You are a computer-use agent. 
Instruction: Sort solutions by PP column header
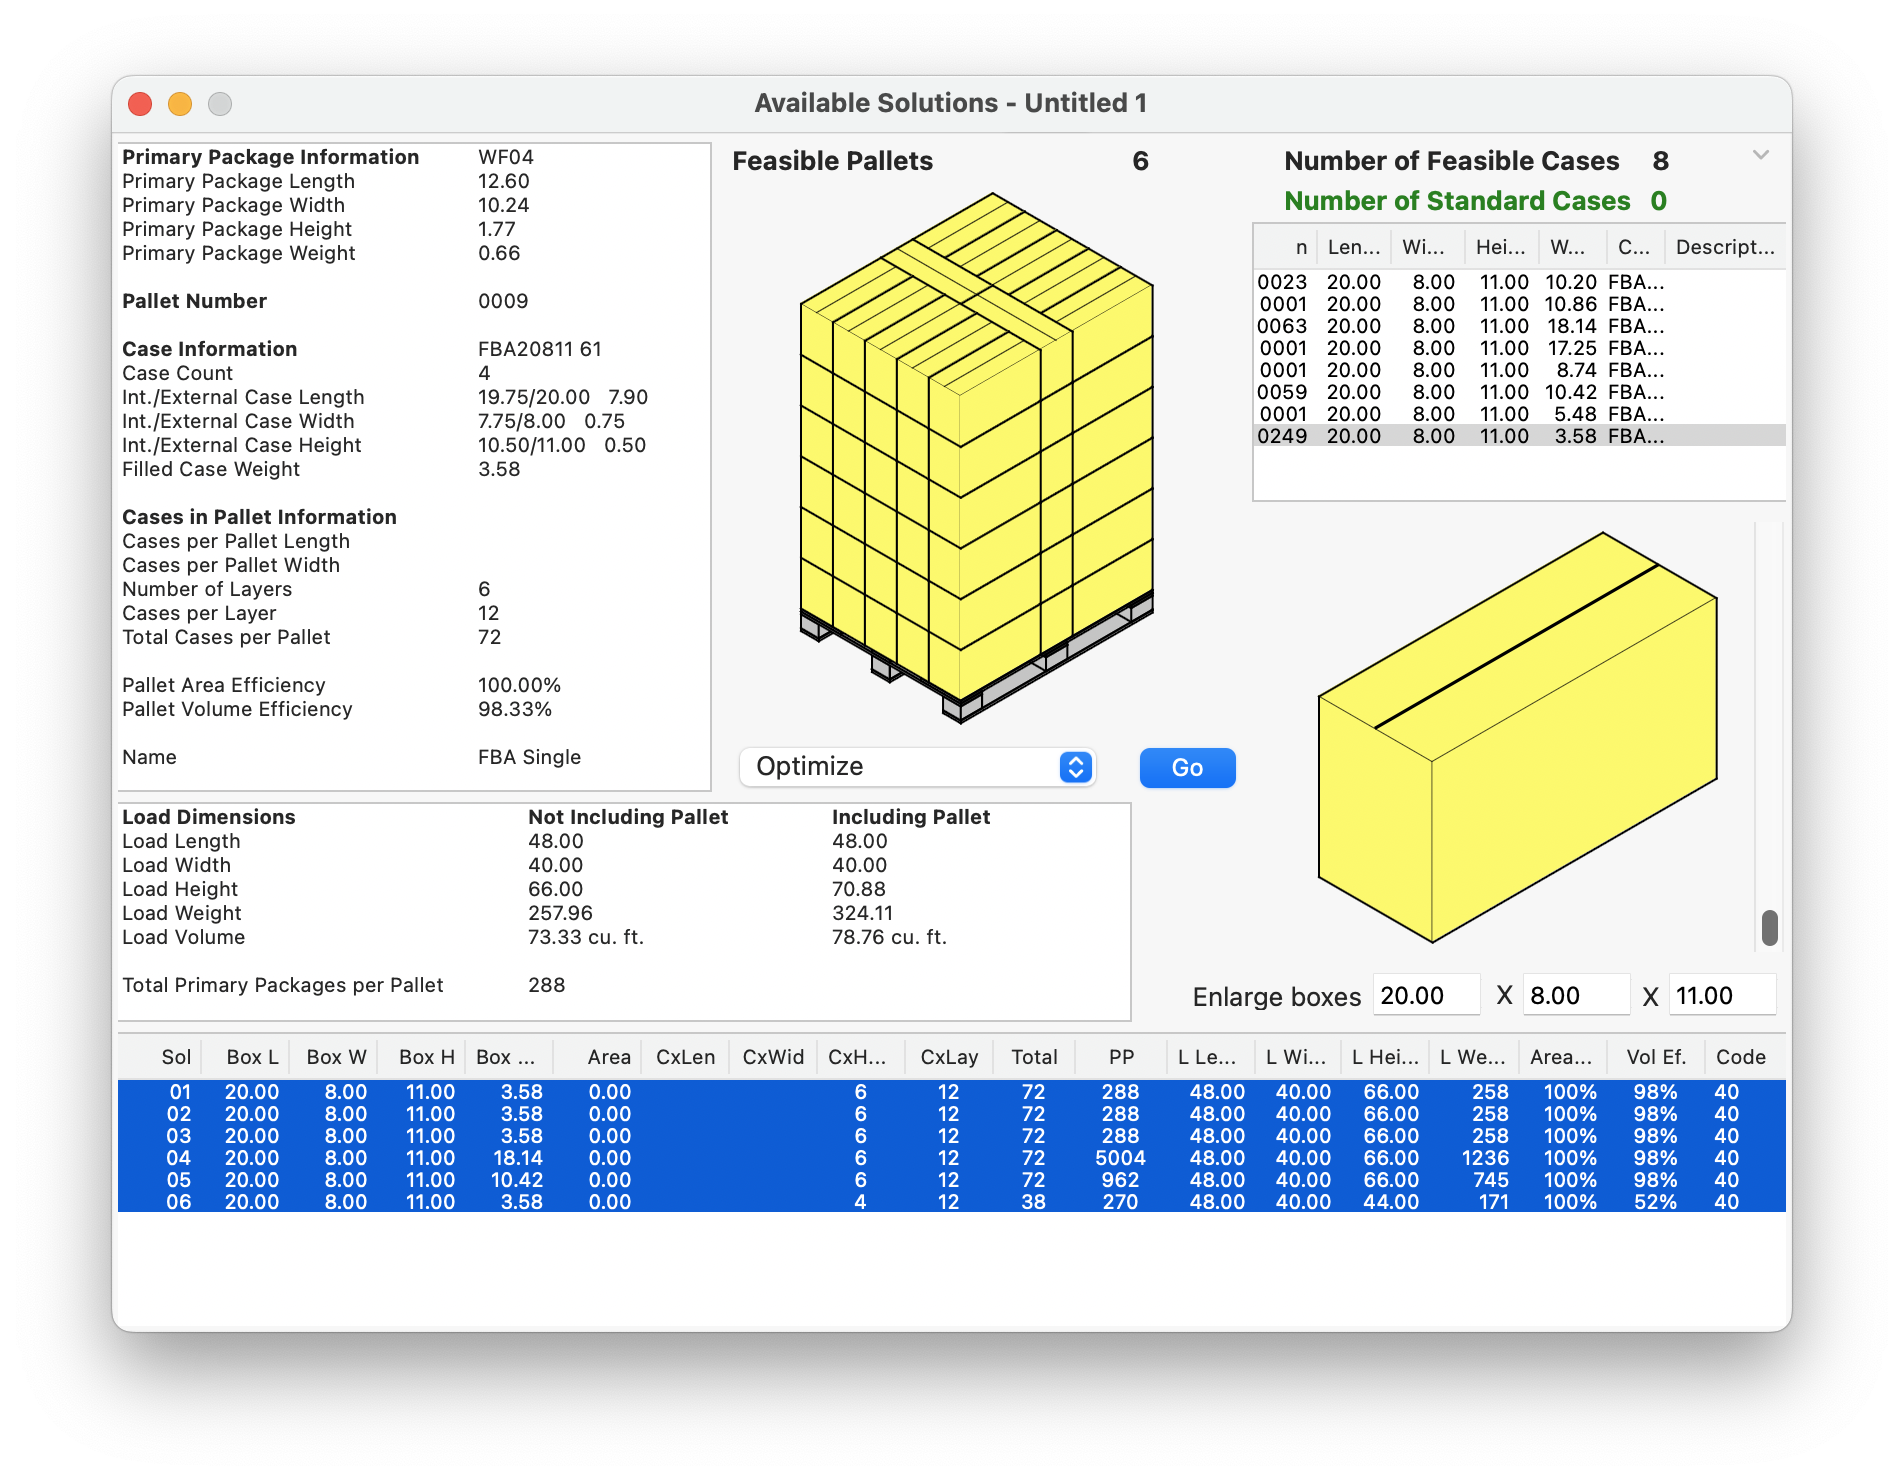(x=1121, y=1057)
